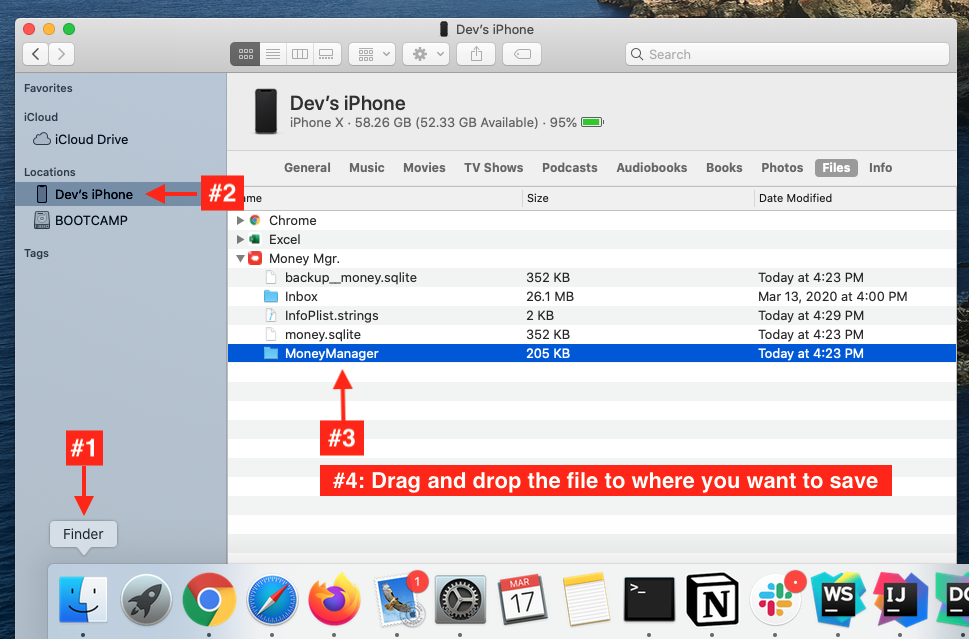Switch to the Books tab
The height and width of the screenshot is (639, 969).
(x=724, y=167)
